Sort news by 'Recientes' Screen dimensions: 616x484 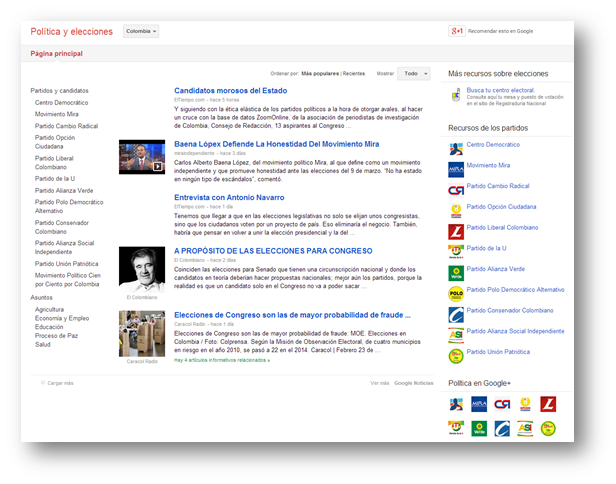(354, 74)
